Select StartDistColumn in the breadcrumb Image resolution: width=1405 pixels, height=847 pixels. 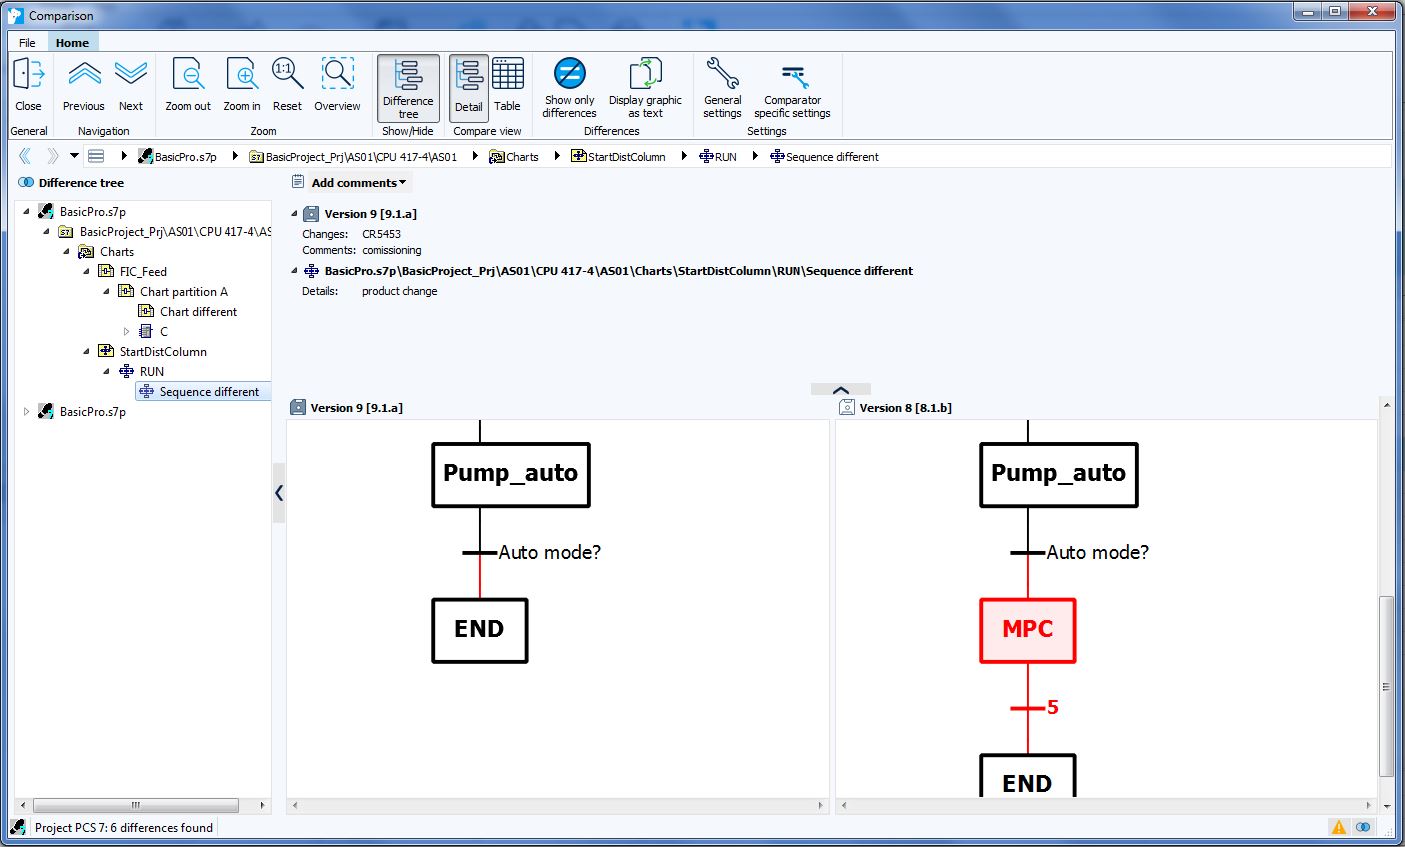click(618, 157)
